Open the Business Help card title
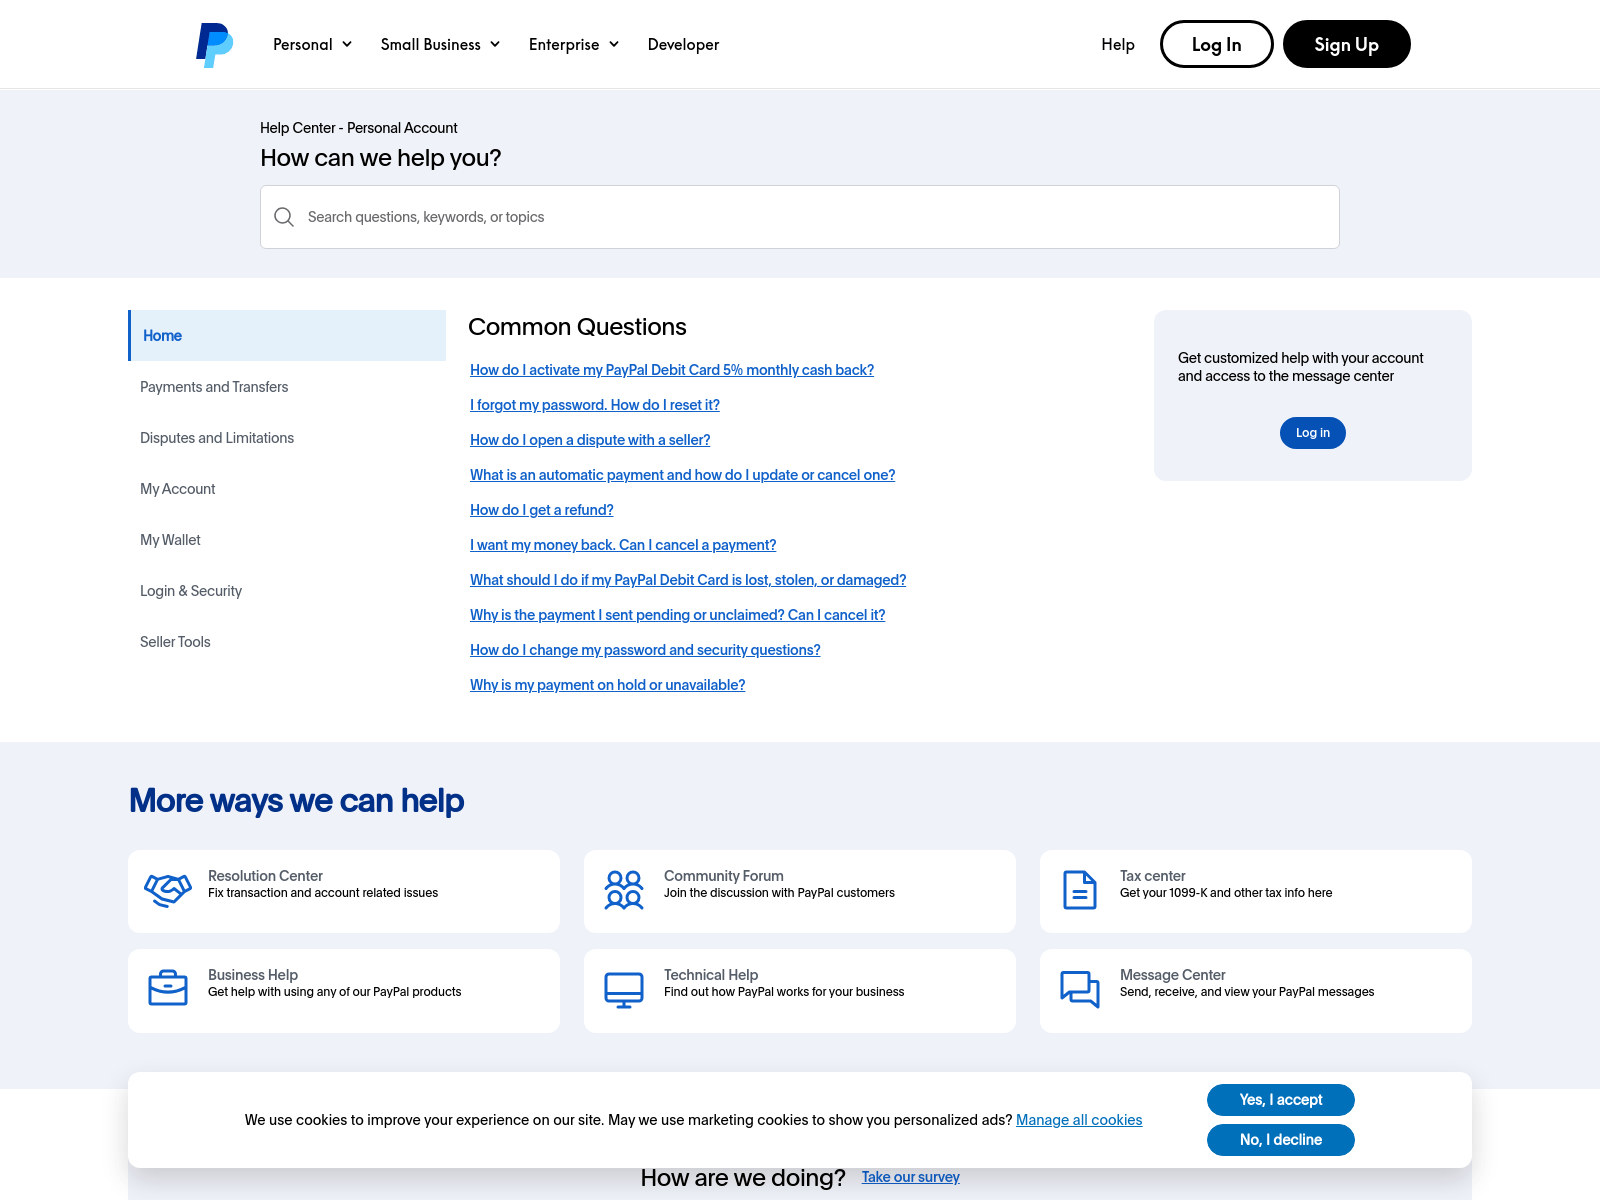The width and height of the screenshot is (1600, 1200). click(x=253, y=975)
